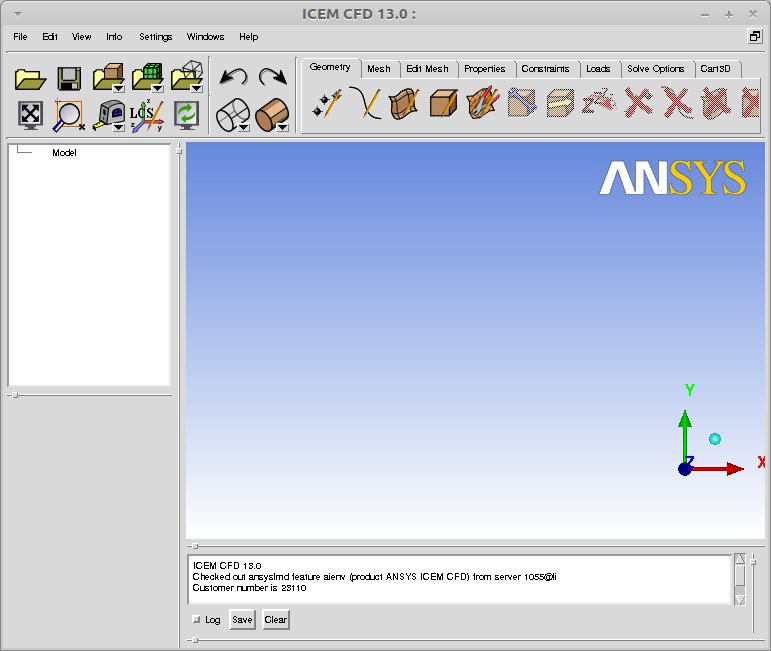Open the Edit menu
This screenshot has height=651, width=771.
pos(50,37)
